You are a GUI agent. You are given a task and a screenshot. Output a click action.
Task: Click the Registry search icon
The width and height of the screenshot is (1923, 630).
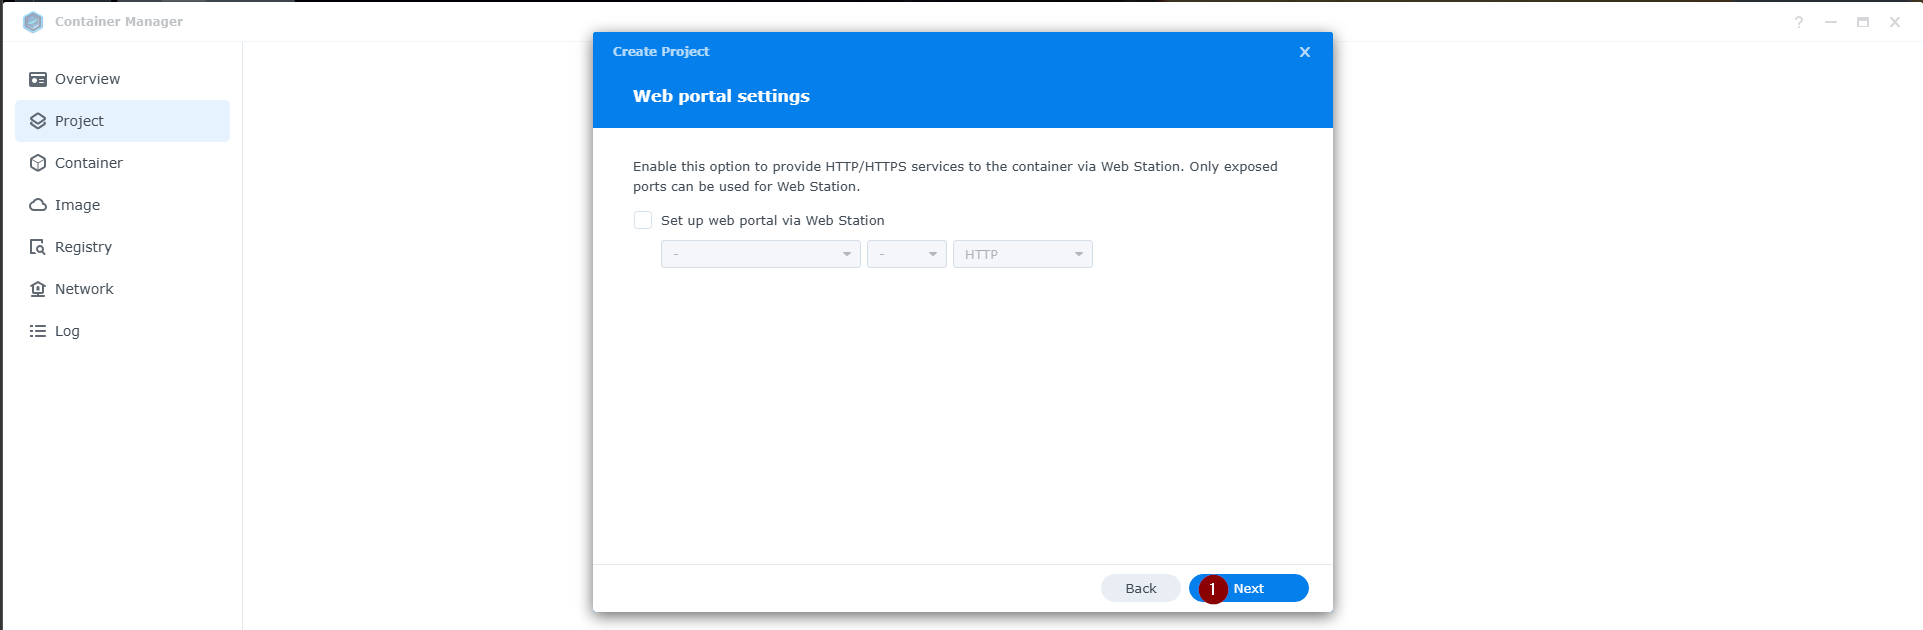coord(38,247)
